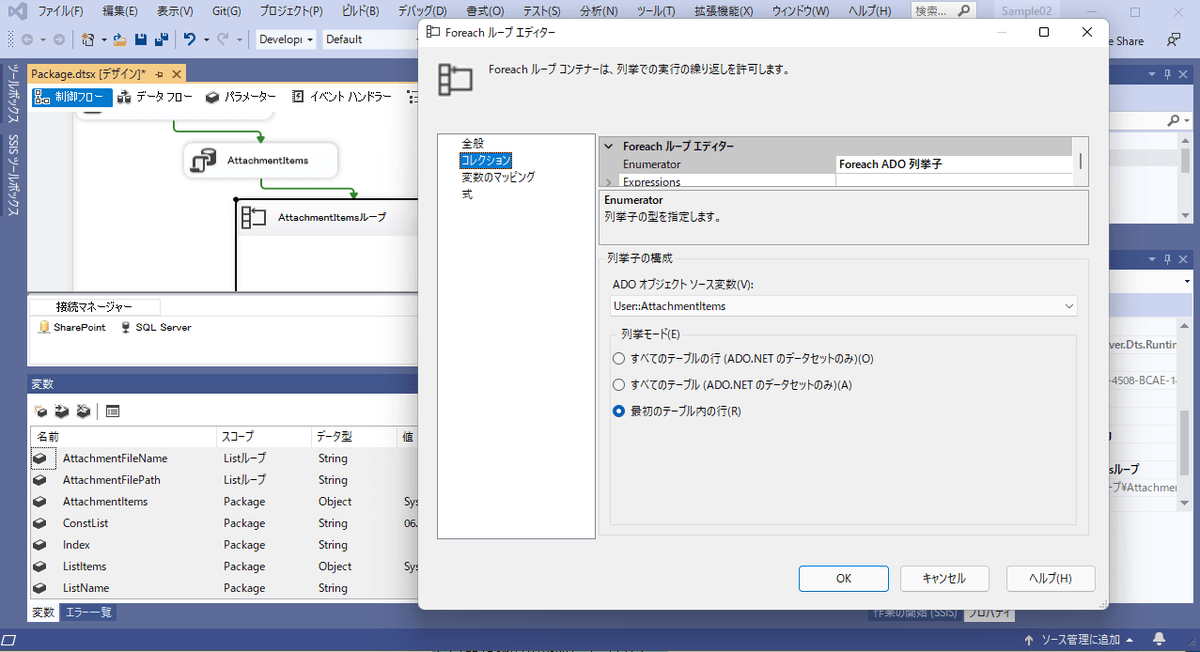Image resolution: width=1200 pixels, height=652 pixels.
Task: Click the Foreach loop container icon on canvas
Action: (252, 217)
